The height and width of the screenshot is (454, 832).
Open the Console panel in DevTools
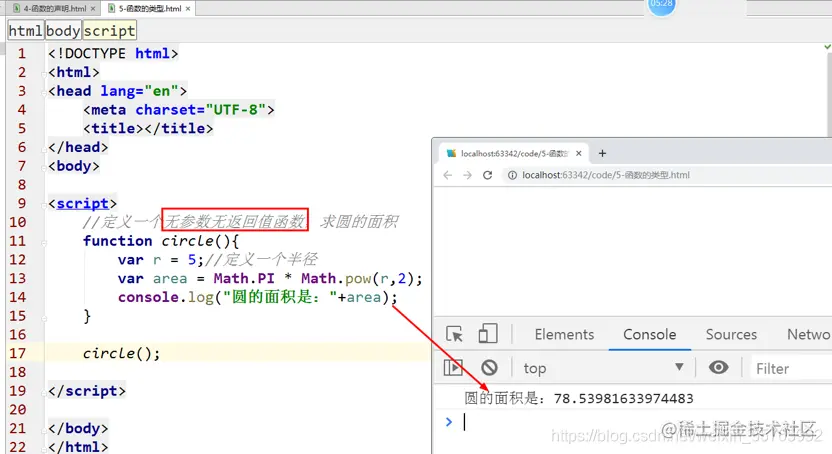pyautogui.click(x=649, y=335)
